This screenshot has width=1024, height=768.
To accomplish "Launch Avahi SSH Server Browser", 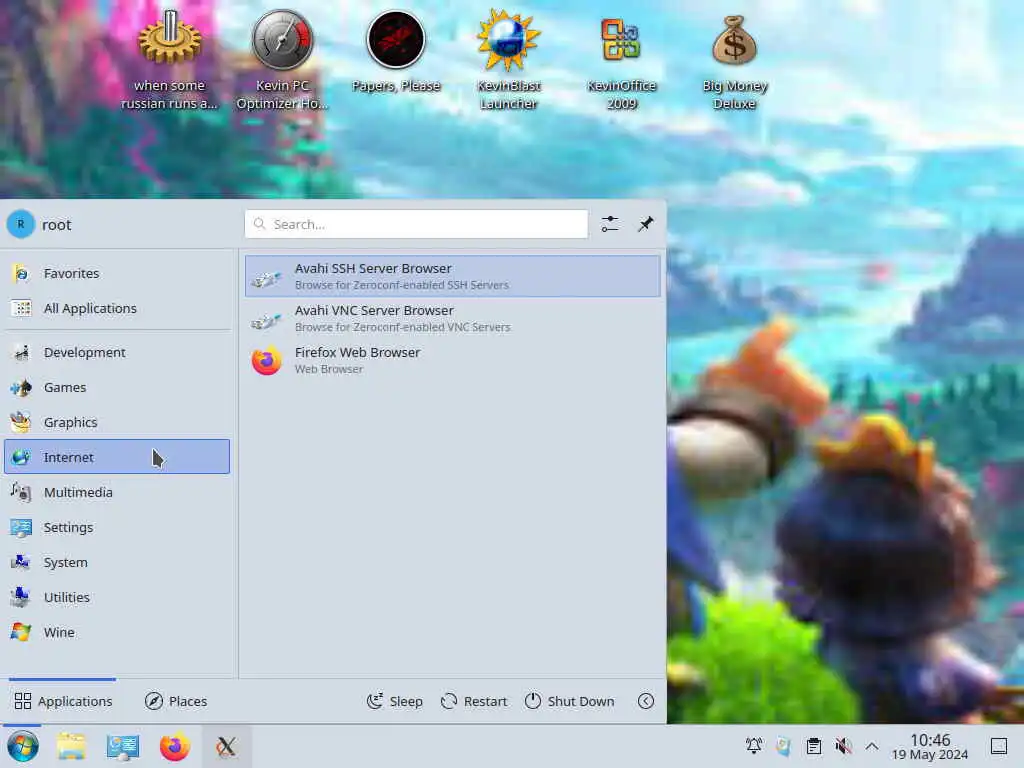I will click(x=453, y=276).
